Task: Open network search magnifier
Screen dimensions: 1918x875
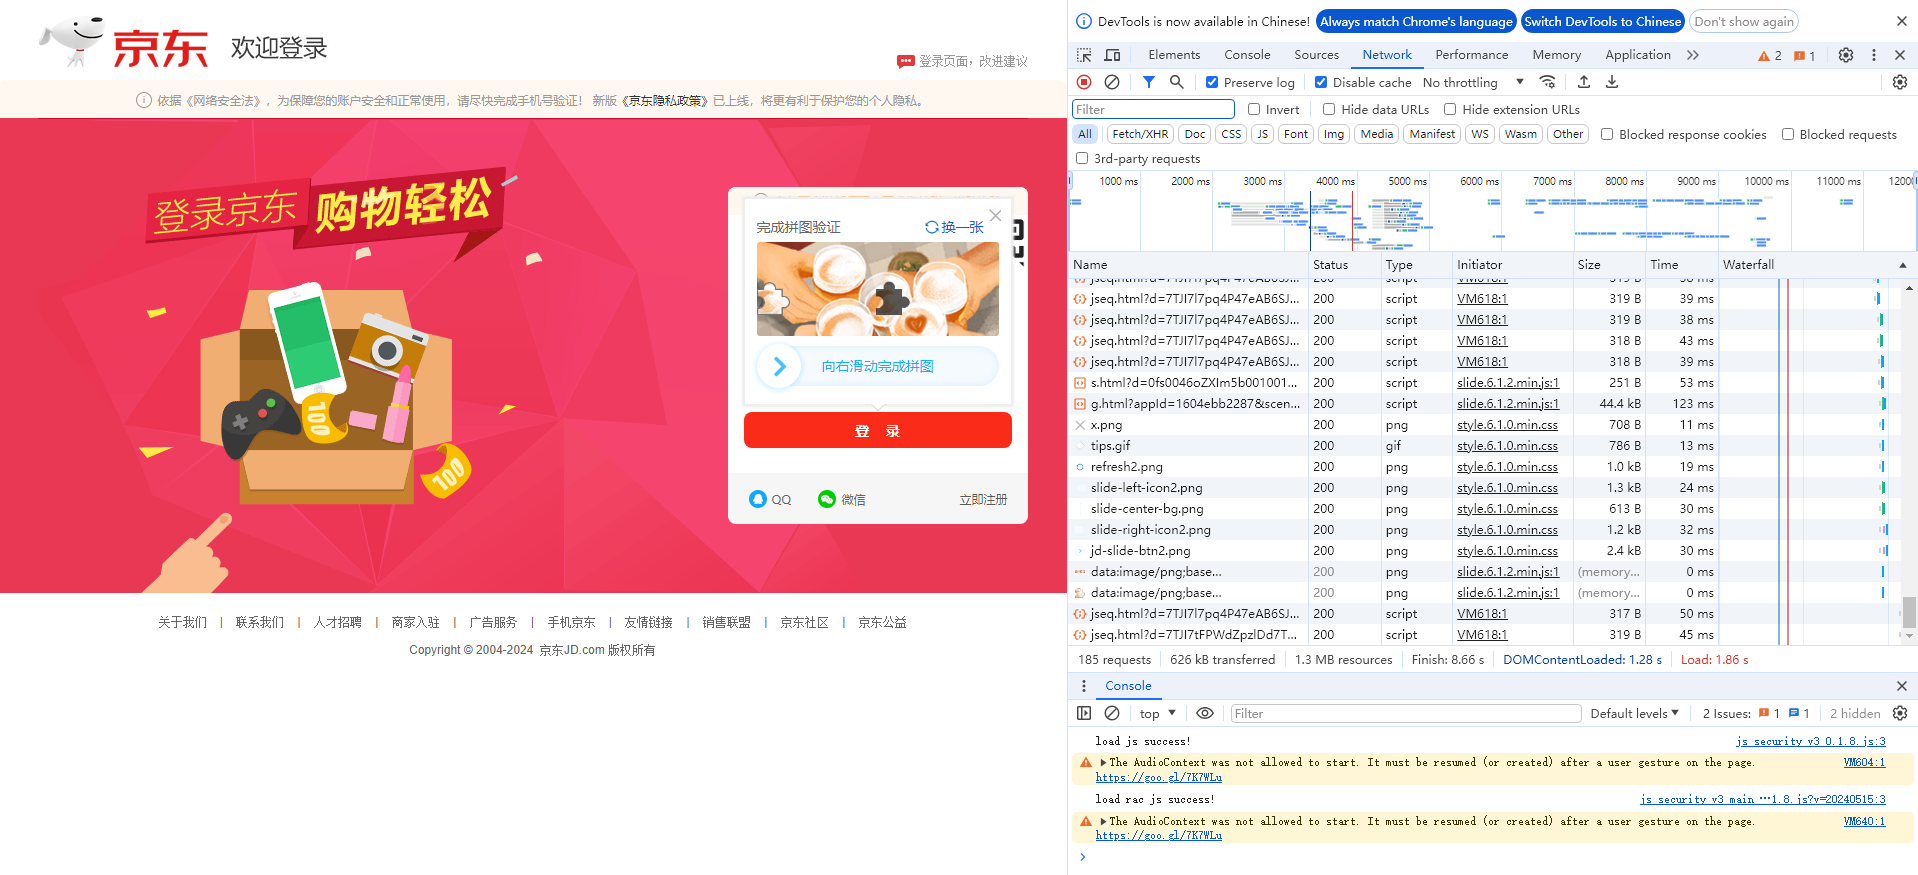Action: pyautogui.click(x=1177, y=82)
